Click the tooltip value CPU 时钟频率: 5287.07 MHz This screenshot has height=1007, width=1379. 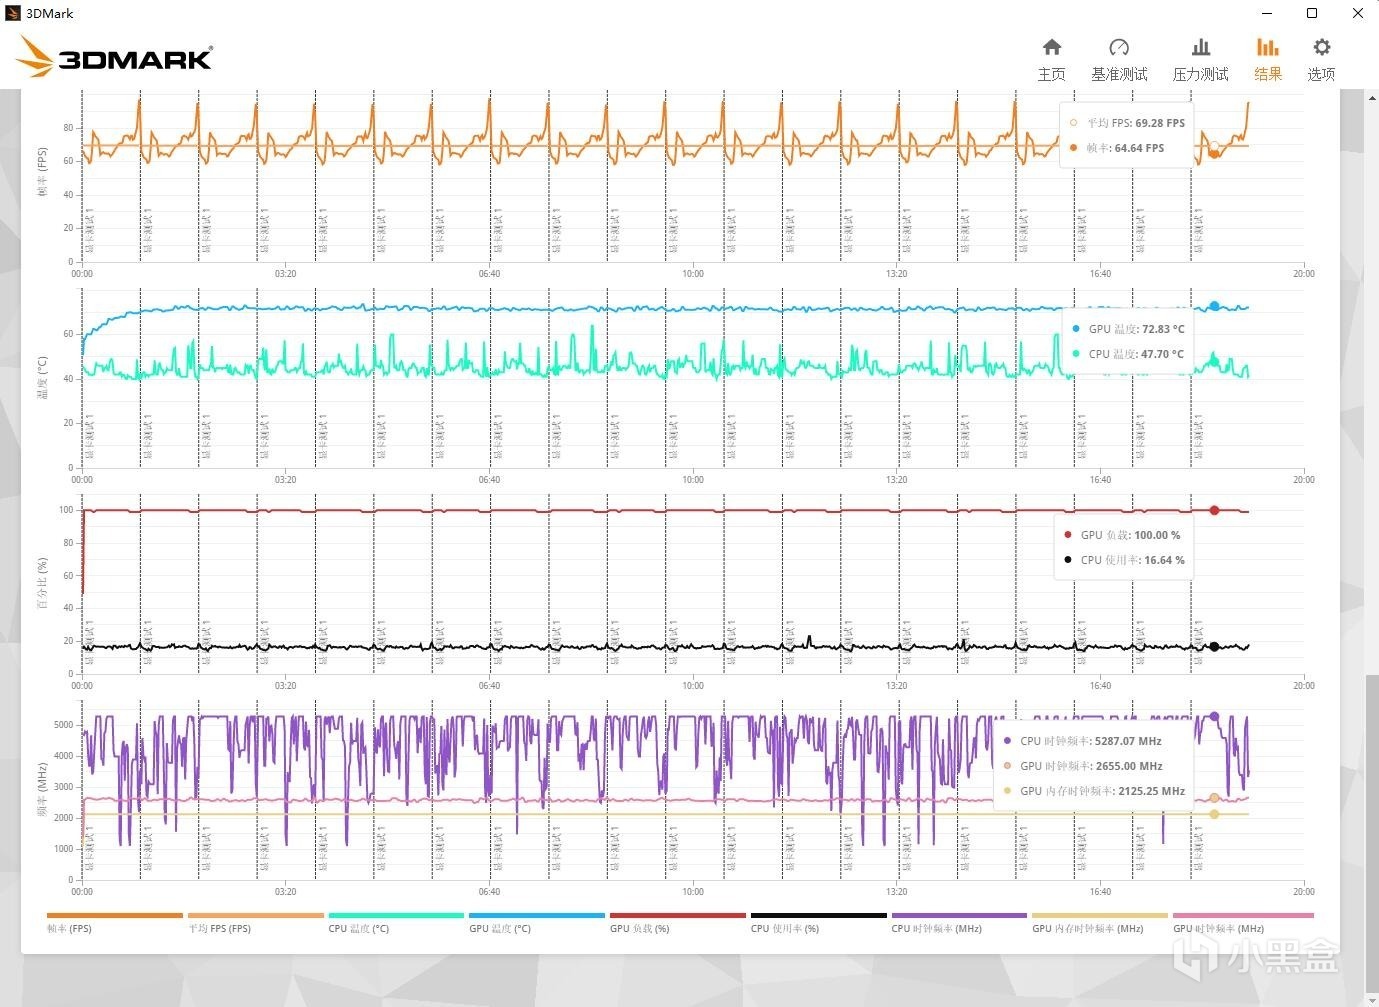[1091, 741]
